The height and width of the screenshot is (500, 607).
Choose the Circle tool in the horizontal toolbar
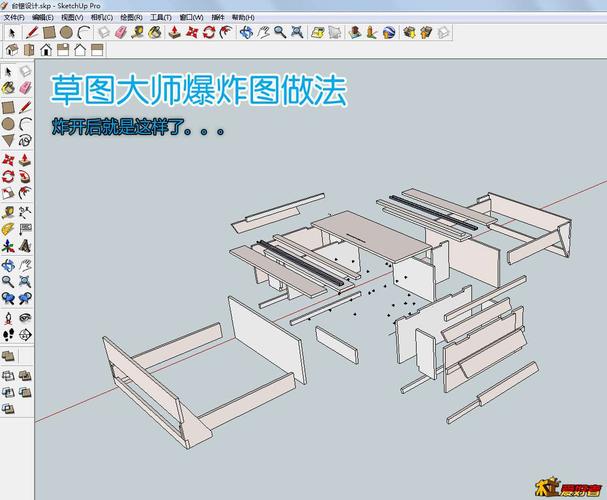point(66,33)
